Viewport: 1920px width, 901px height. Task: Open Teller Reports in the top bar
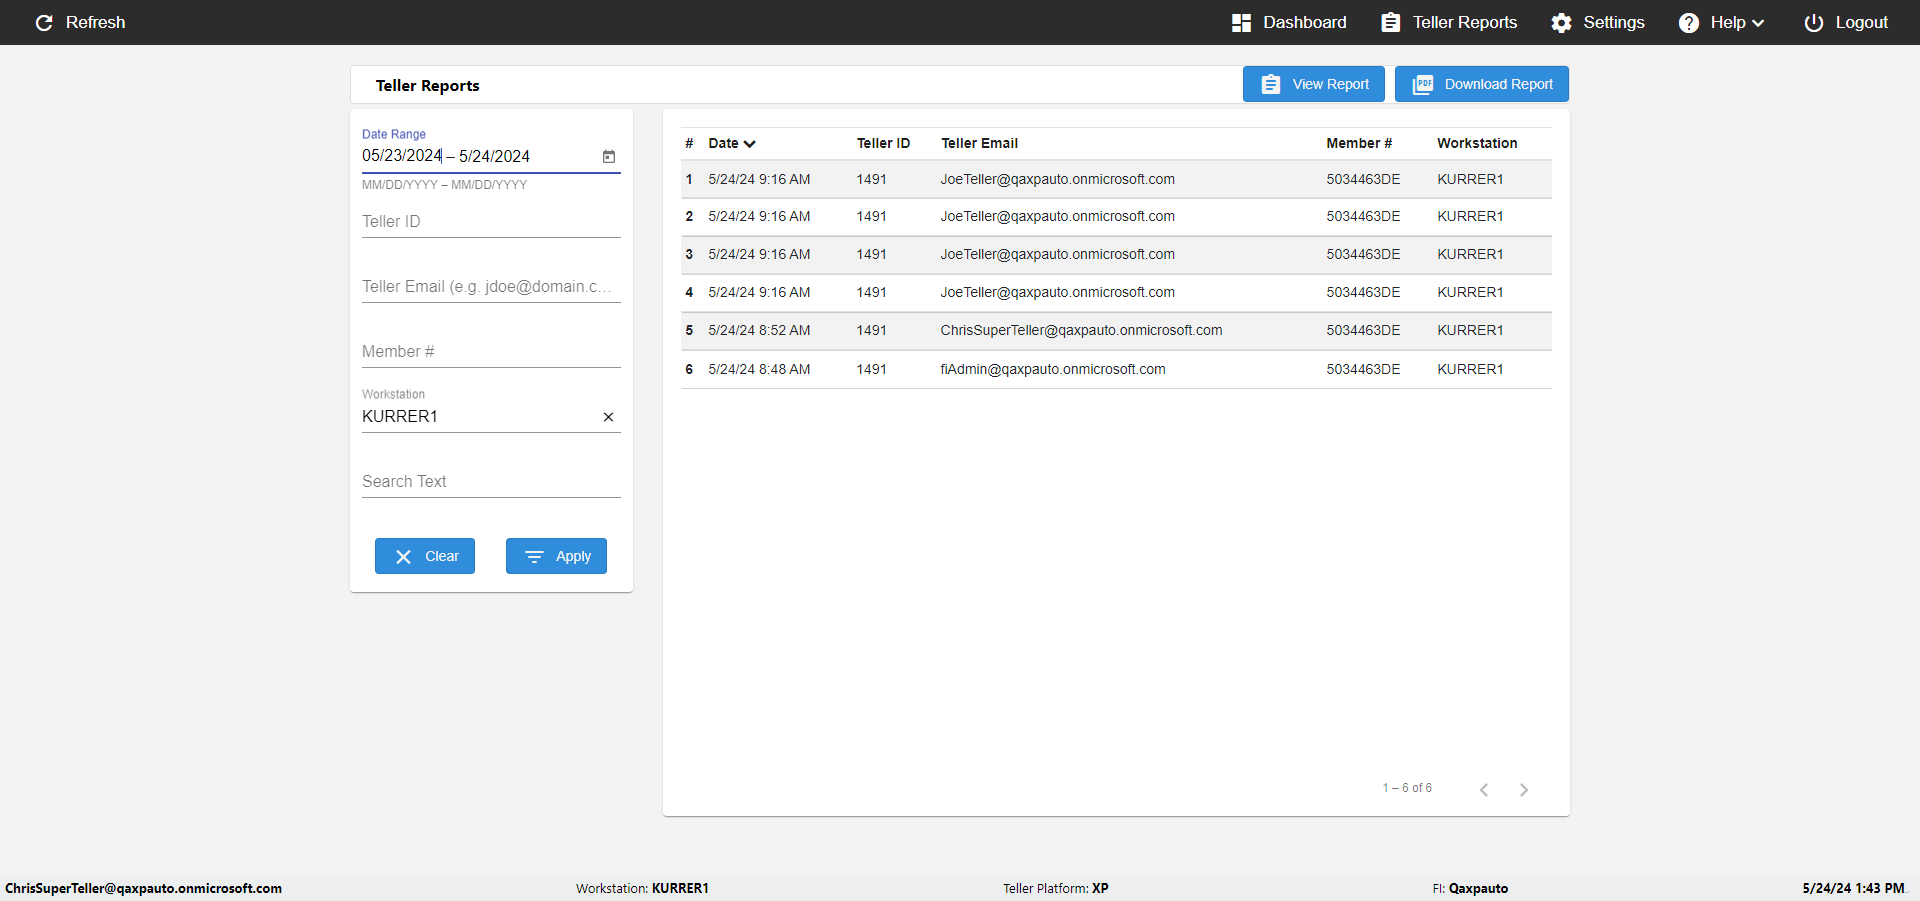(x=1449, y=22)
